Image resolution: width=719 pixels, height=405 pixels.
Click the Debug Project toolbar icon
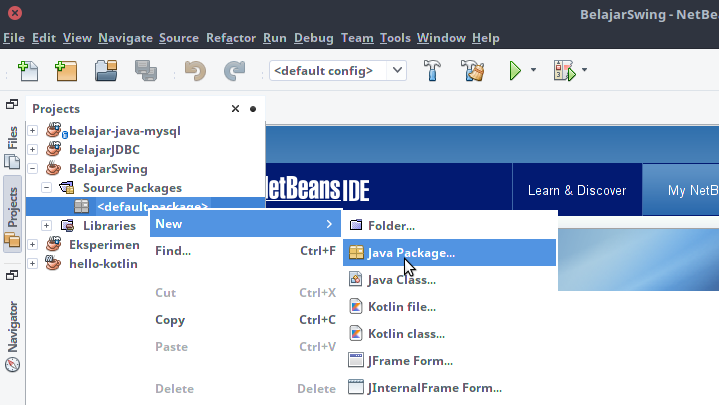tap(564, 71)
